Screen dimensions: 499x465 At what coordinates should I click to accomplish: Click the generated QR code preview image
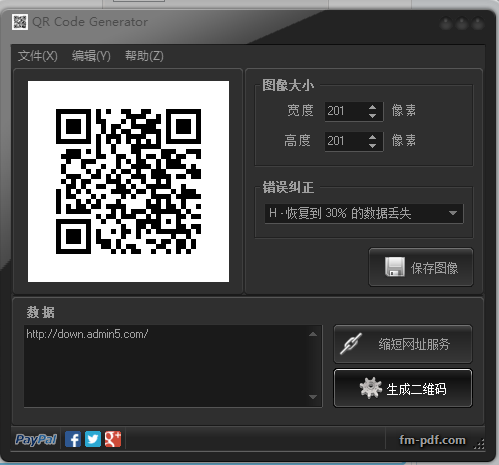click(x=128, y=181)
